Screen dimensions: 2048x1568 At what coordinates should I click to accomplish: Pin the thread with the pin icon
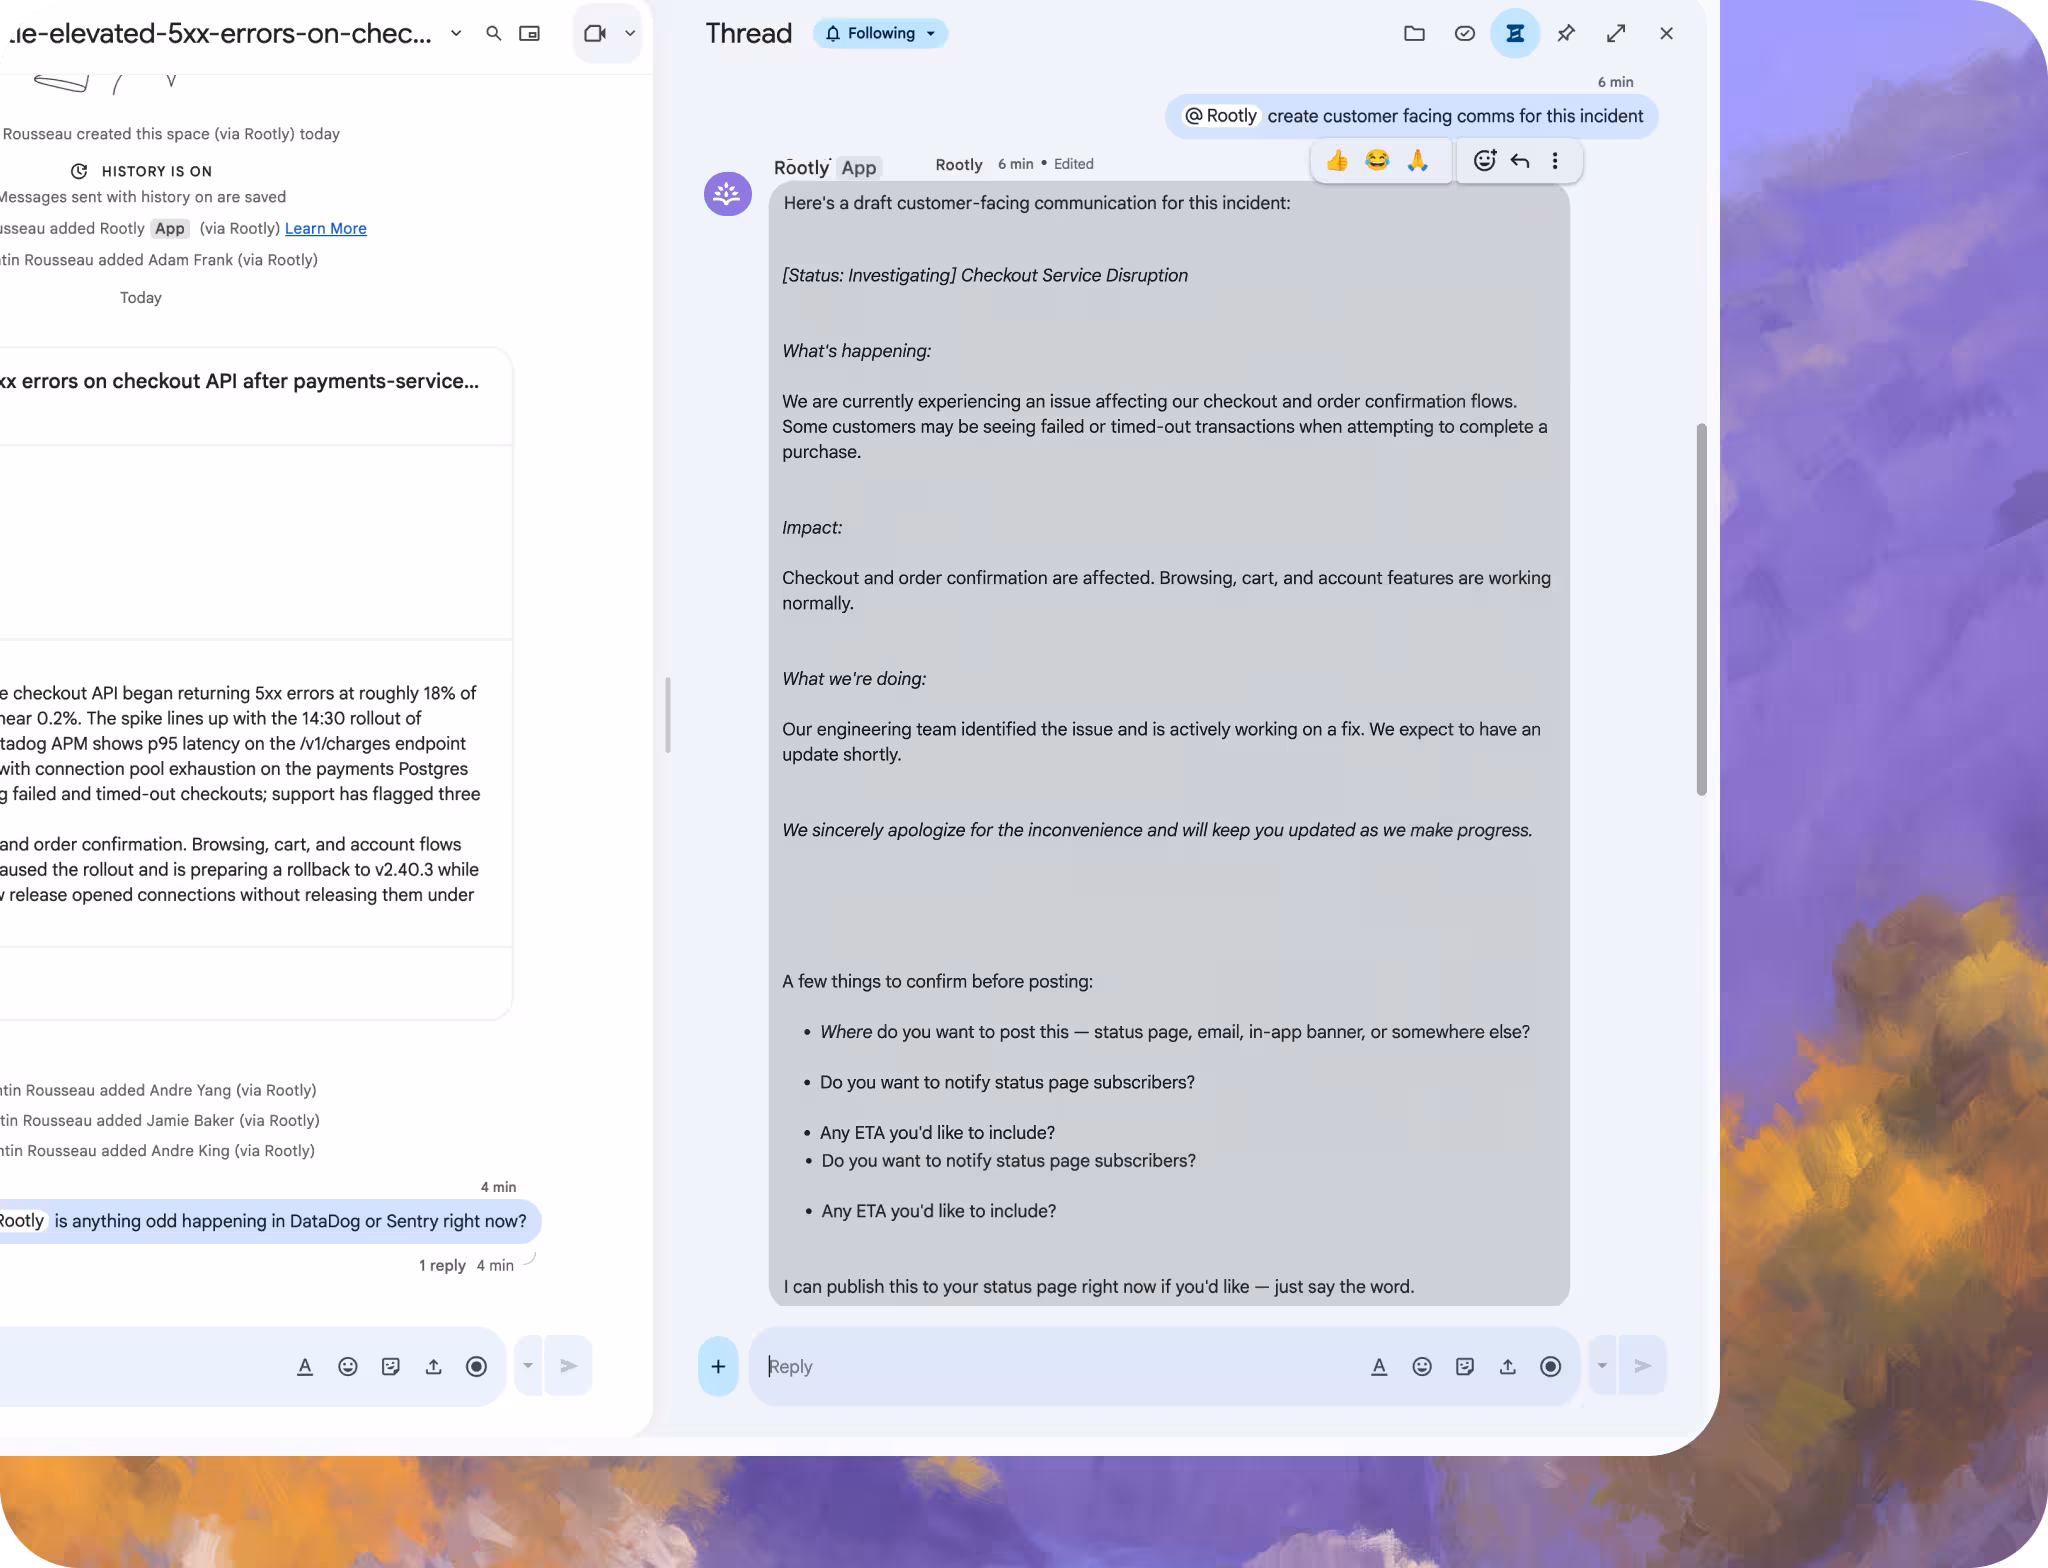(x=1566, y=33)
